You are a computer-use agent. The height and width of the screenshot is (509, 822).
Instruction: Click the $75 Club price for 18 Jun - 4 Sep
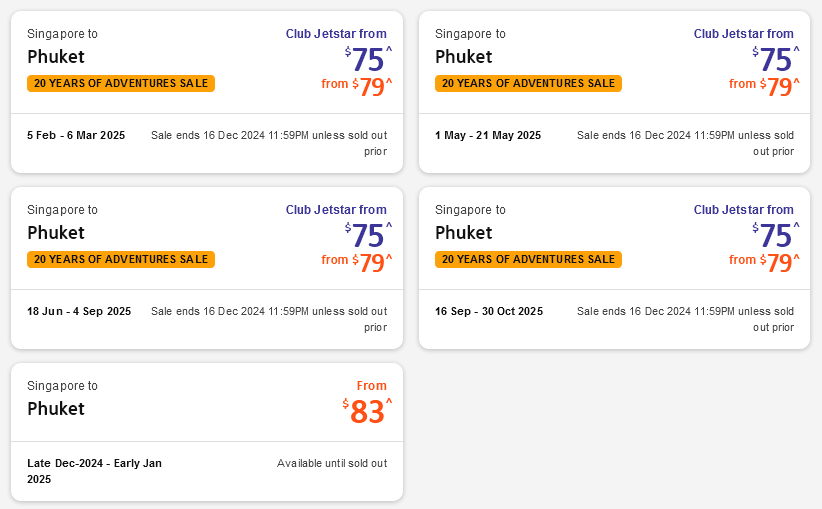367,235
